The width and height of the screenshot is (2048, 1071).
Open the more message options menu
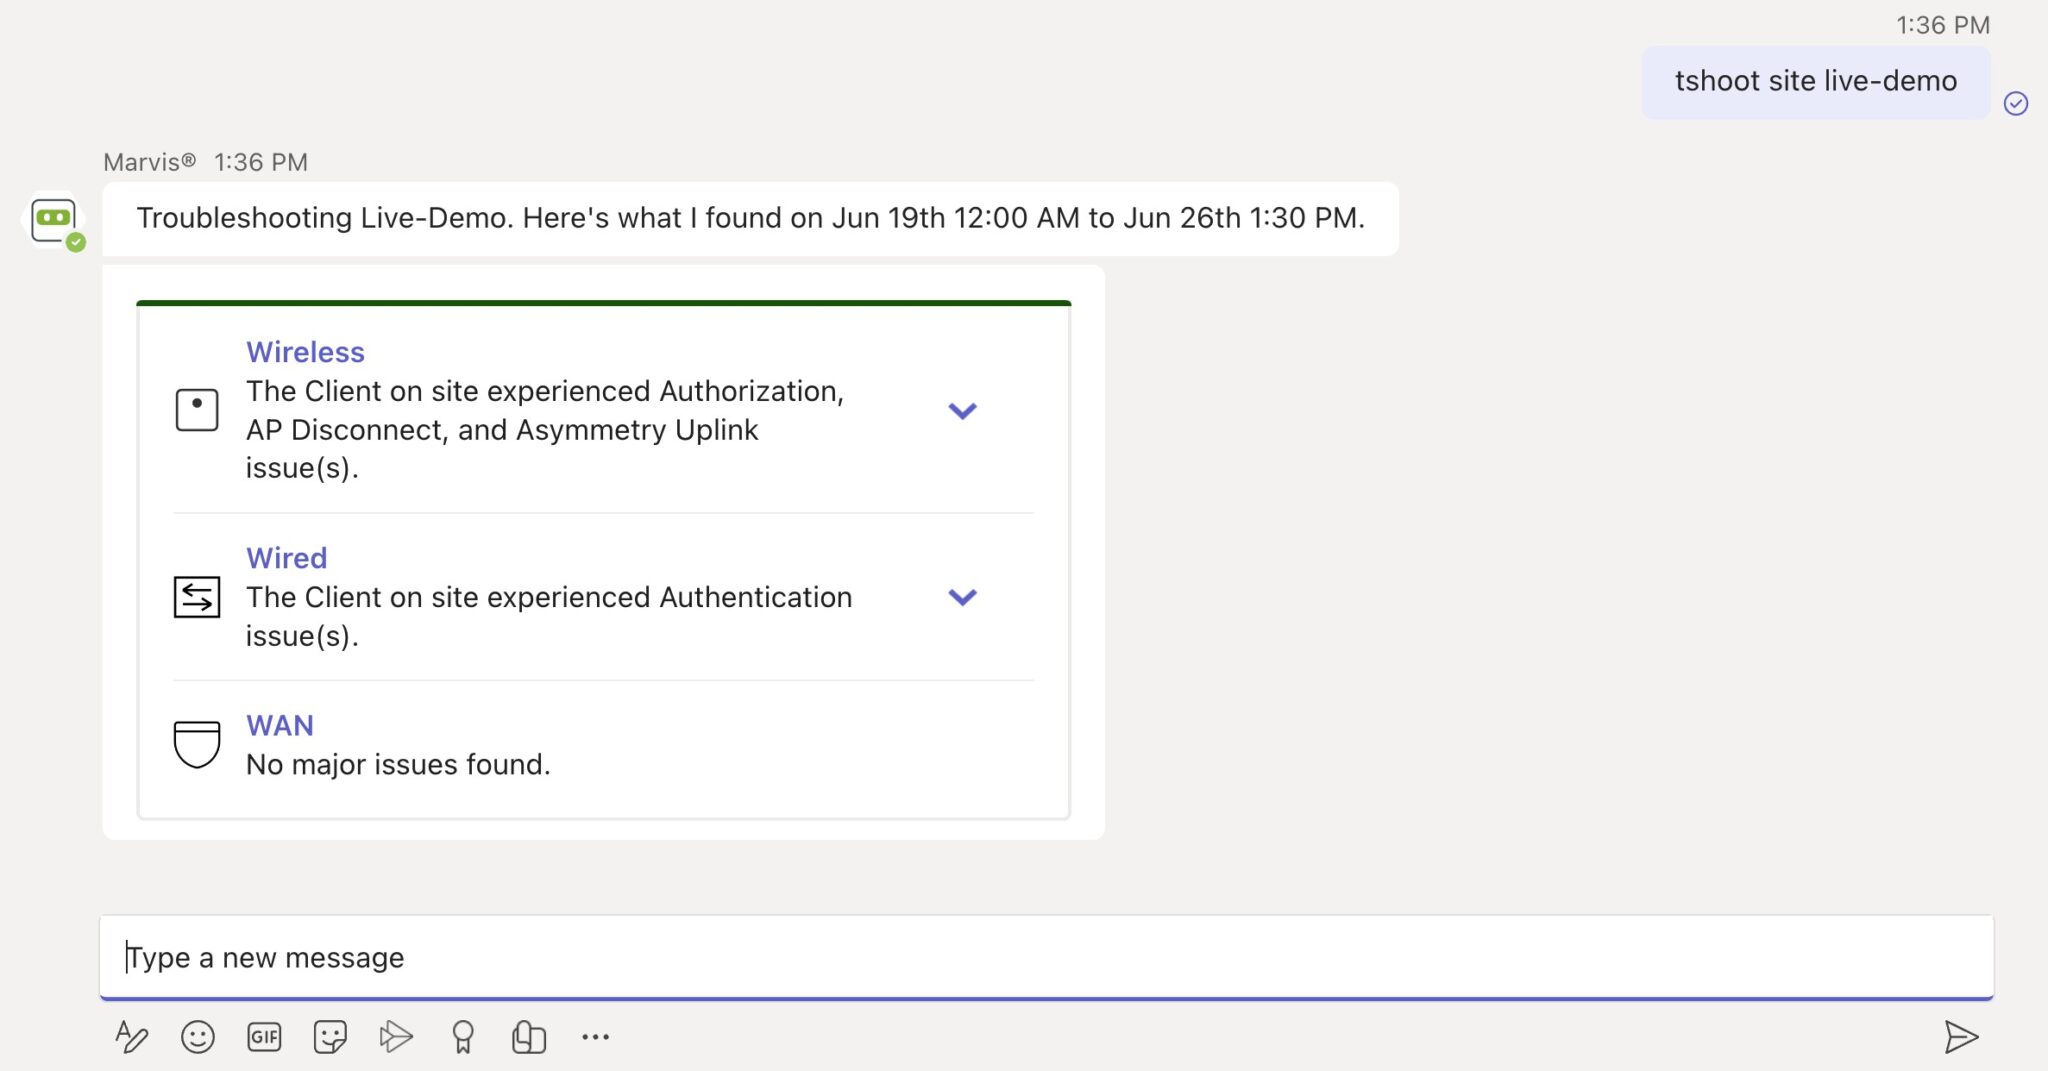point(596,1037)
